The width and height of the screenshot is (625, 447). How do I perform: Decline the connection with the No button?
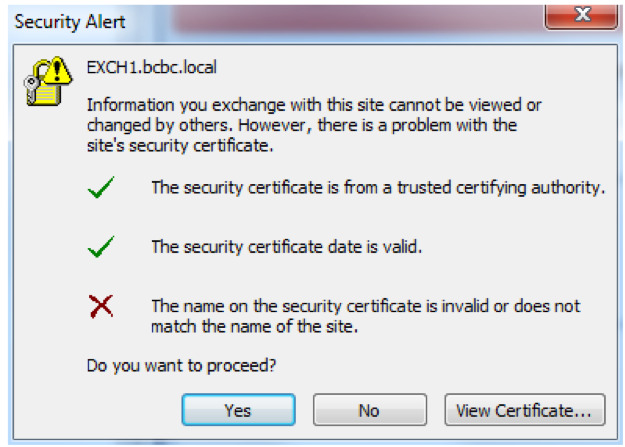(369, 410)
